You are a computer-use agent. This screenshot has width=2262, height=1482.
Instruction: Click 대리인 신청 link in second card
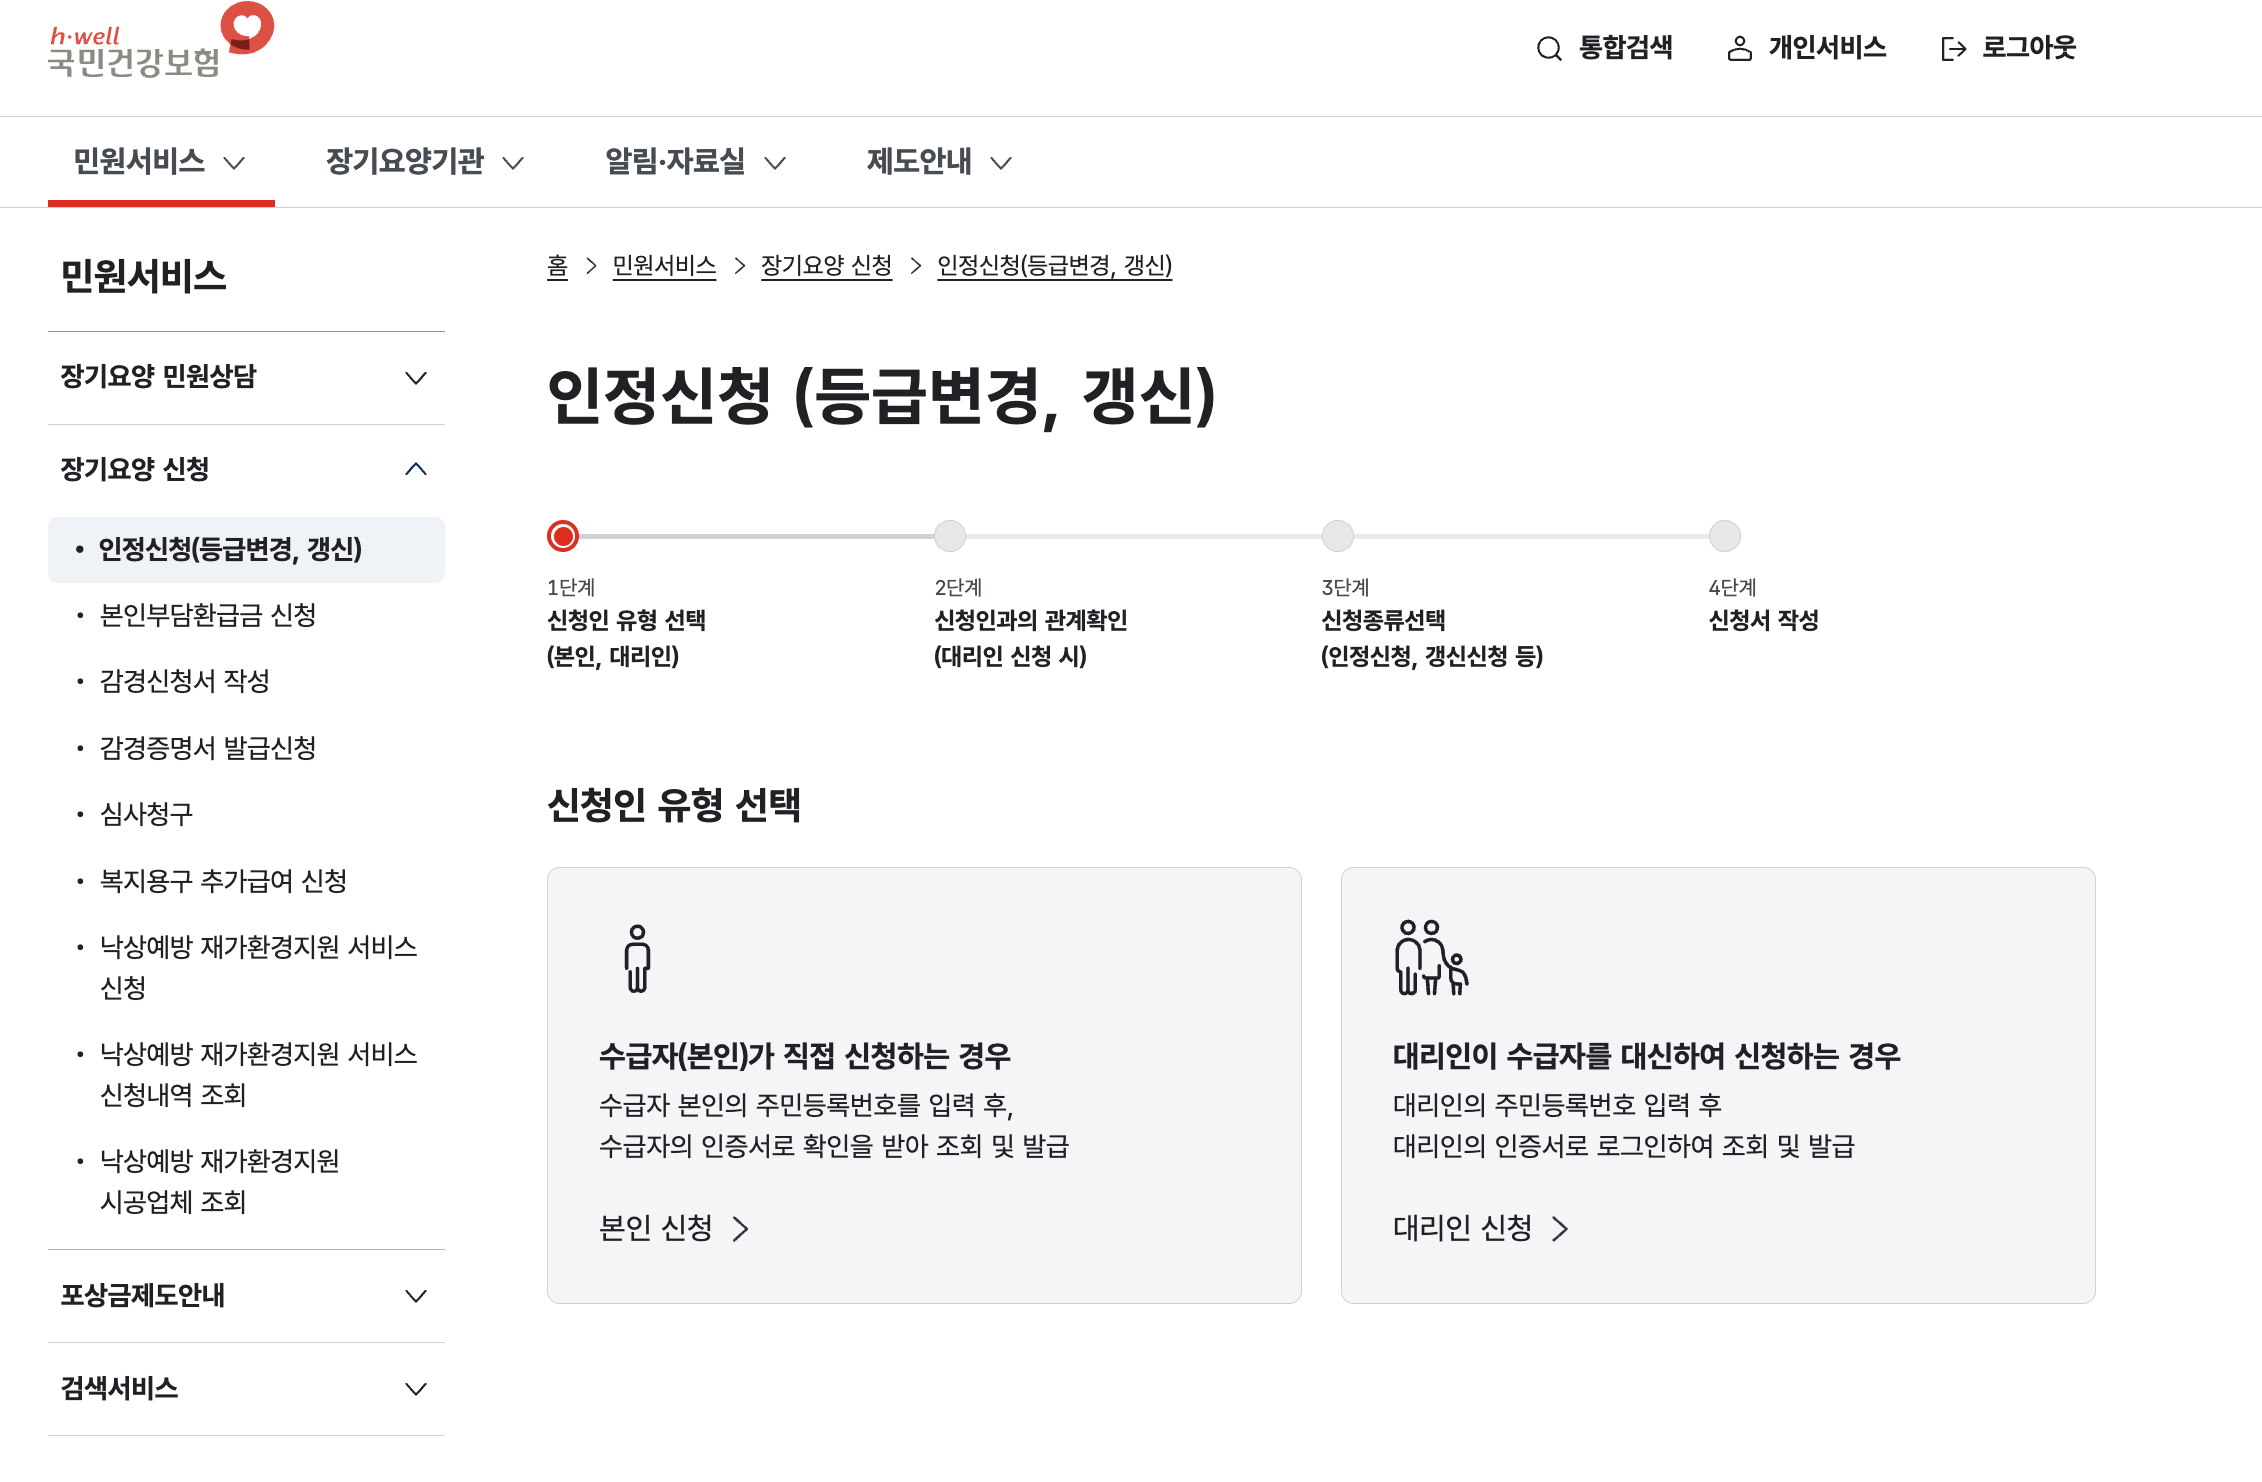pyautogui.click(x=1481, y=1228)
